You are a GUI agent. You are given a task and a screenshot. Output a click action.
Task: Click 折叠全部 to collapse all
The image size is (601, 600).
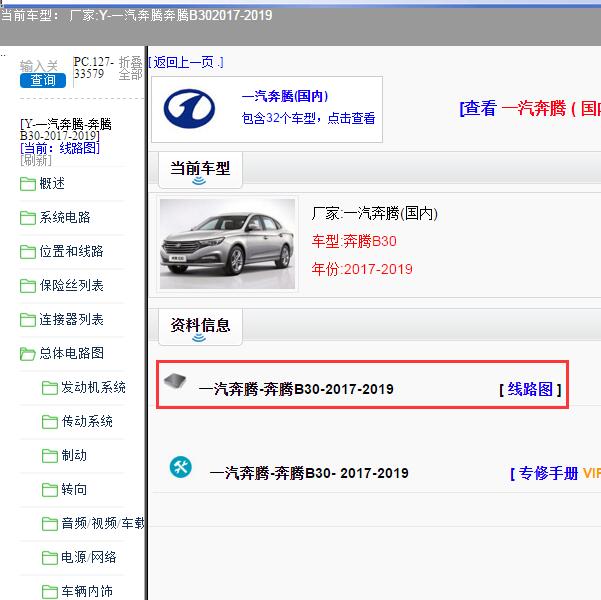tap(130, 68)
